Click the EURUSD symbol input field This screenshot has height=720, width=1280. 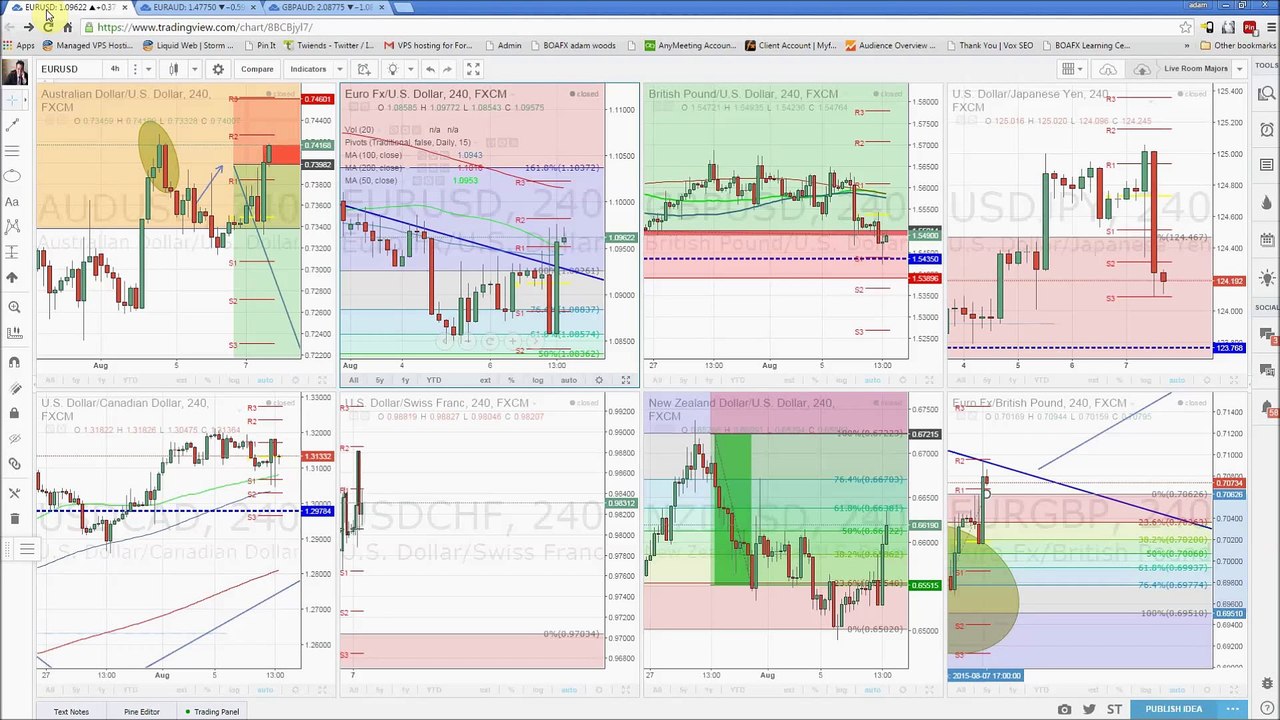coord(68,69)
